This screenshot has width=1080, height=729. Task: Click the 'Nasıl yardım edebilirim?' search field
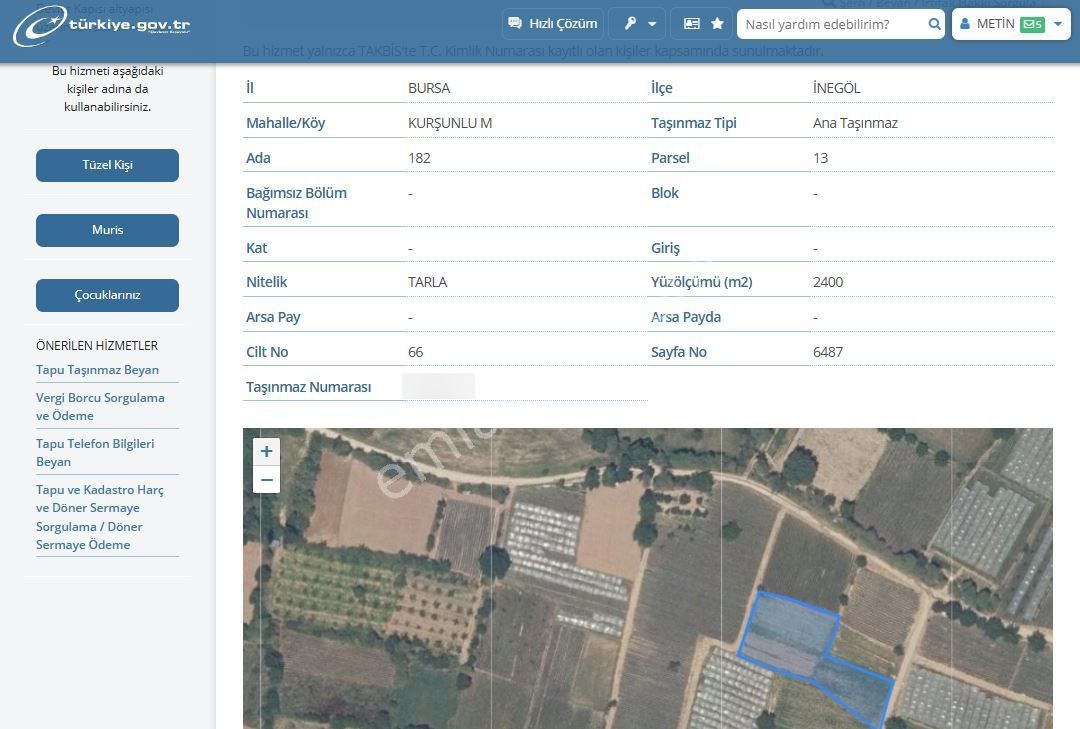pos(832,24)
